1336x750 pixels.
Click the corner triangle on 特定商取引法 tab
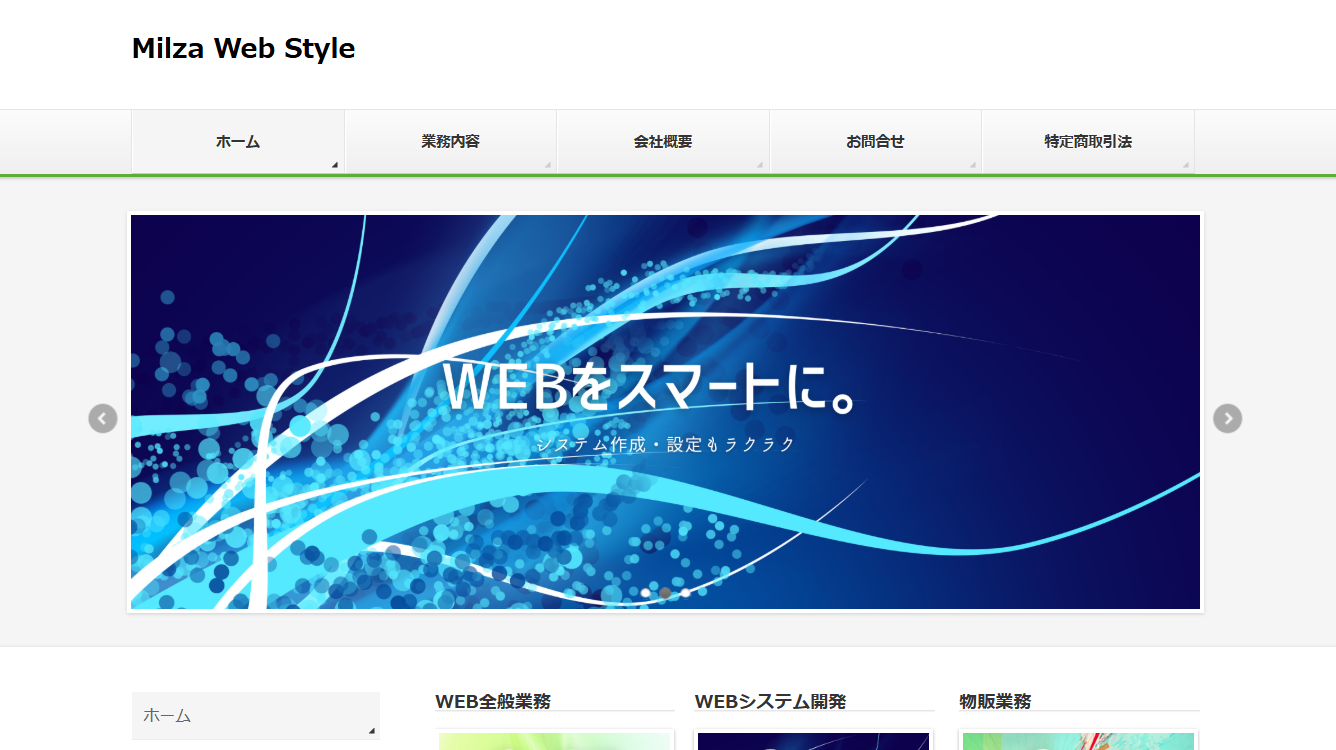1186,165
